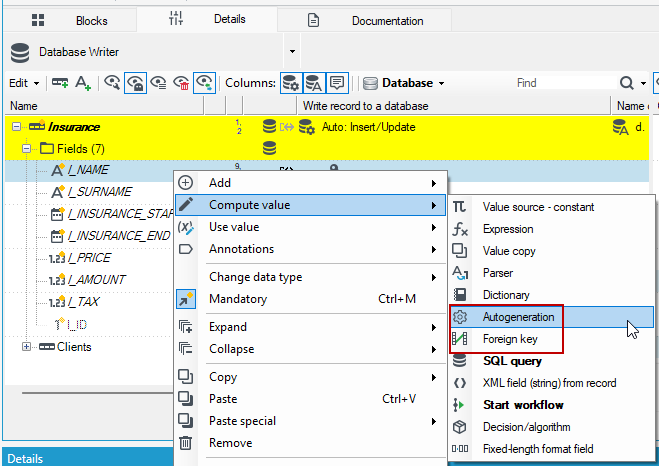659x466 pixels.
Task: Choose Foreign key from the submenu
Action: 552,339
